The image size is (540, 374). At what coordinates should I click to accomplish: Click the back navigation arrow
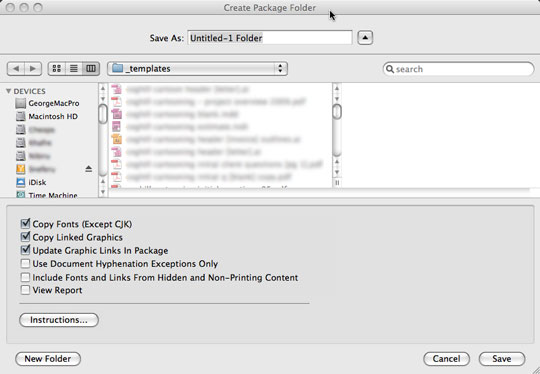(16, 69)
